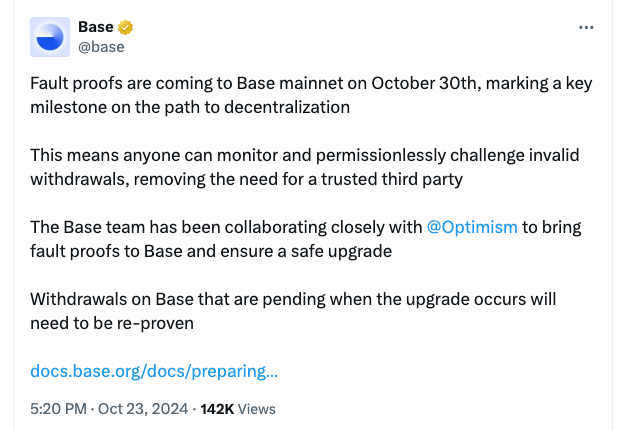625x430 pixels.
Task: Open the docs.base.org/docs/preparing link
Action: (154, 371)
